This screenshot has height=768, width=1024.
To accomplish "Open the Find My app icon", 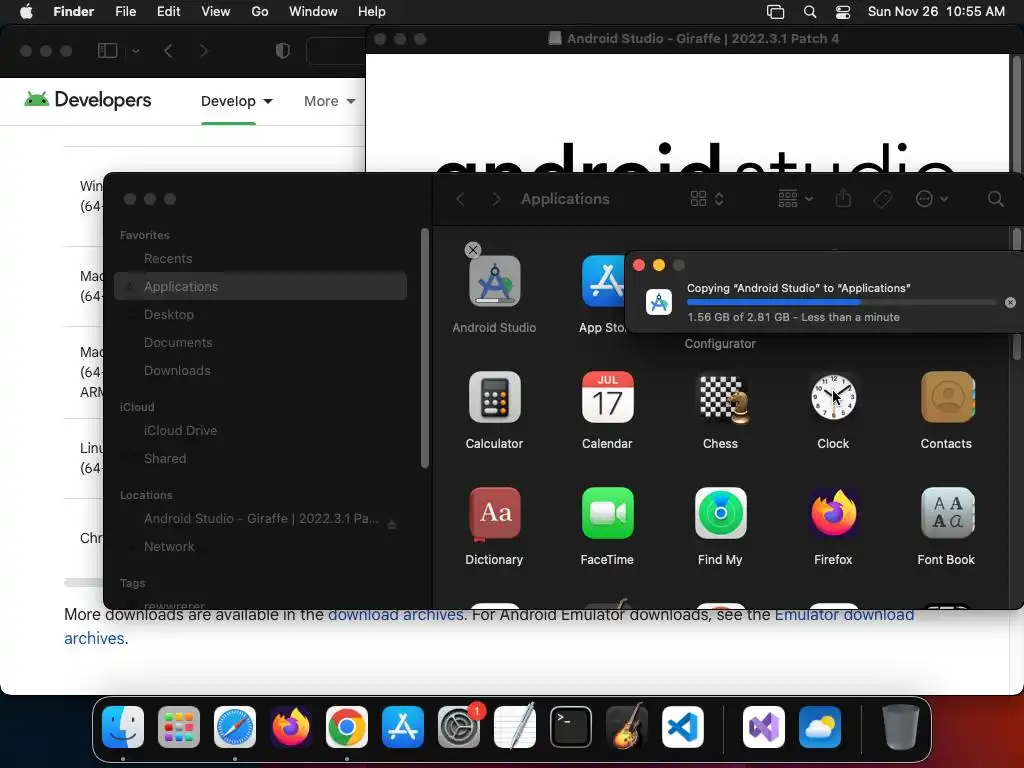I will (x=720, y=513).
